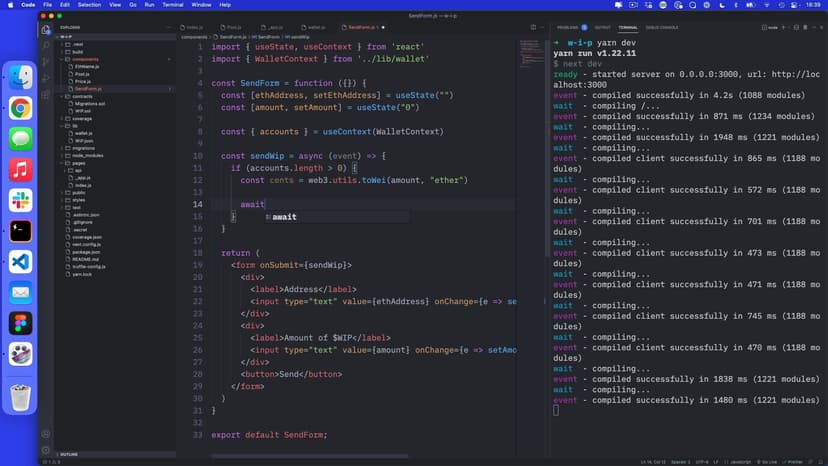The image size is (828, 466).
Task: Launch Visual Studio Code from the dock
Action: click(x=20, y=261)
